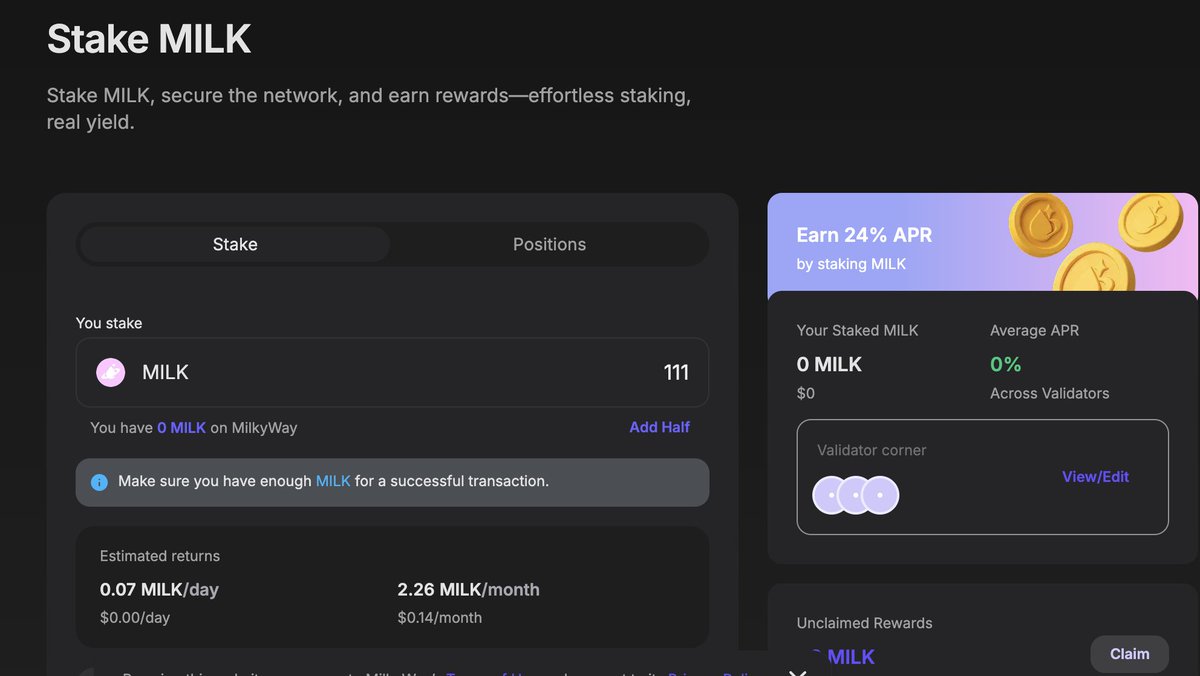Click the Add Half link

pyautogui.click(x=659, y=427)
